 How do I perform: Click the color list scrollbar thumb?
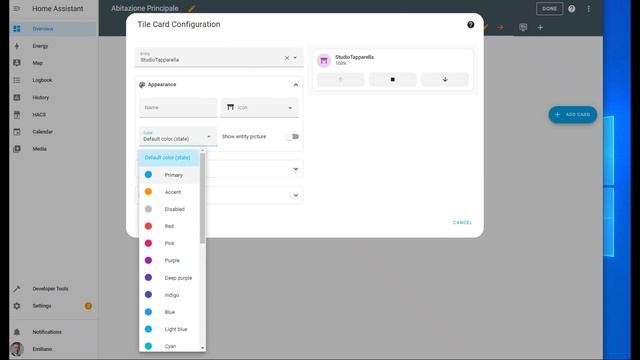[202, 198]
